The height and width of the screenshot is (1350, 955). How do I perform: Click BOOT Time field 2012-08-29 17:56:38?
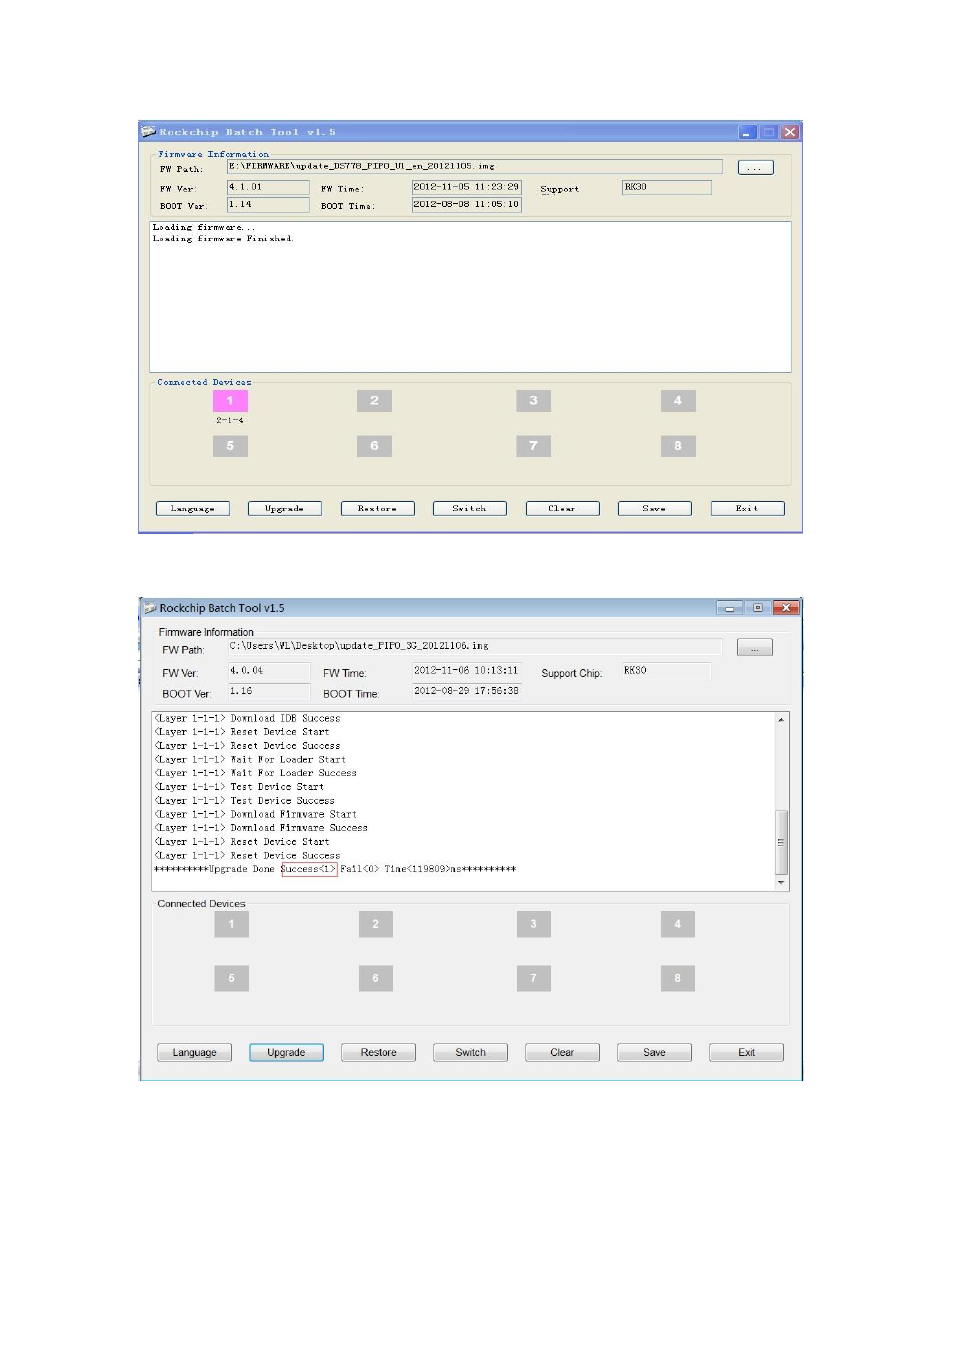coord(467,692)
